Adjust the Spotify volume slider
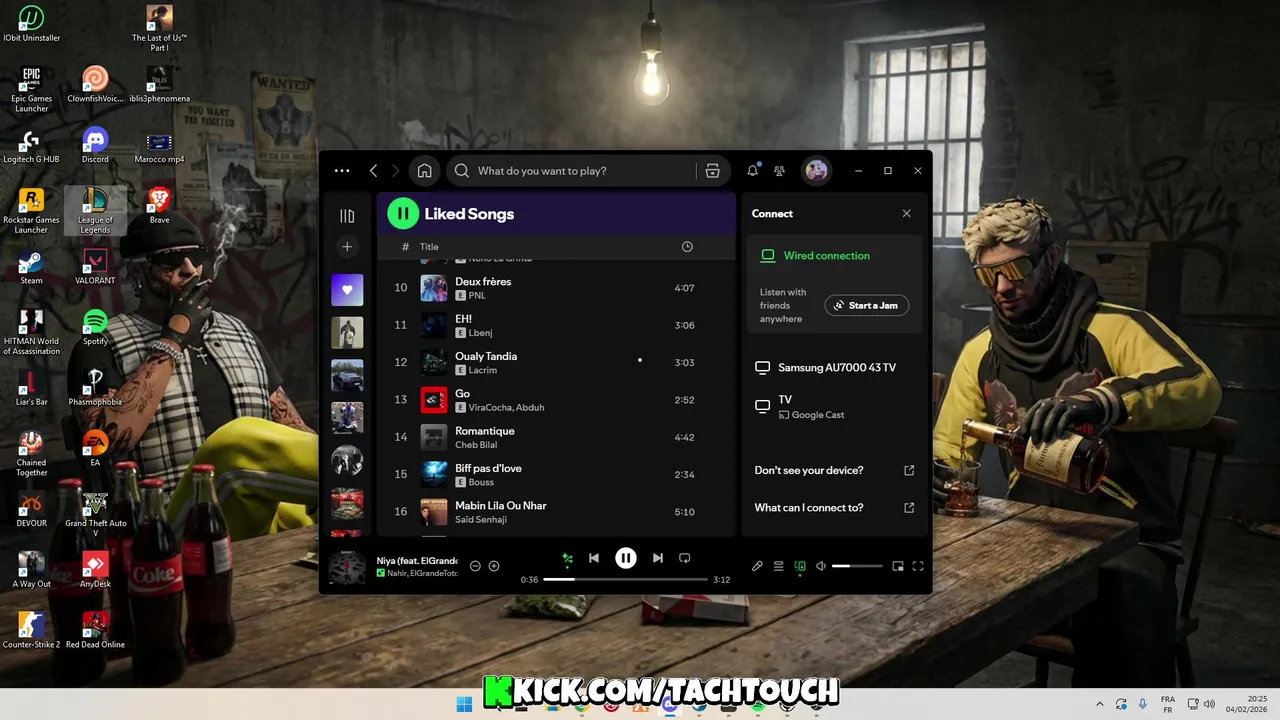1280x720 pixels. (857, 566)
